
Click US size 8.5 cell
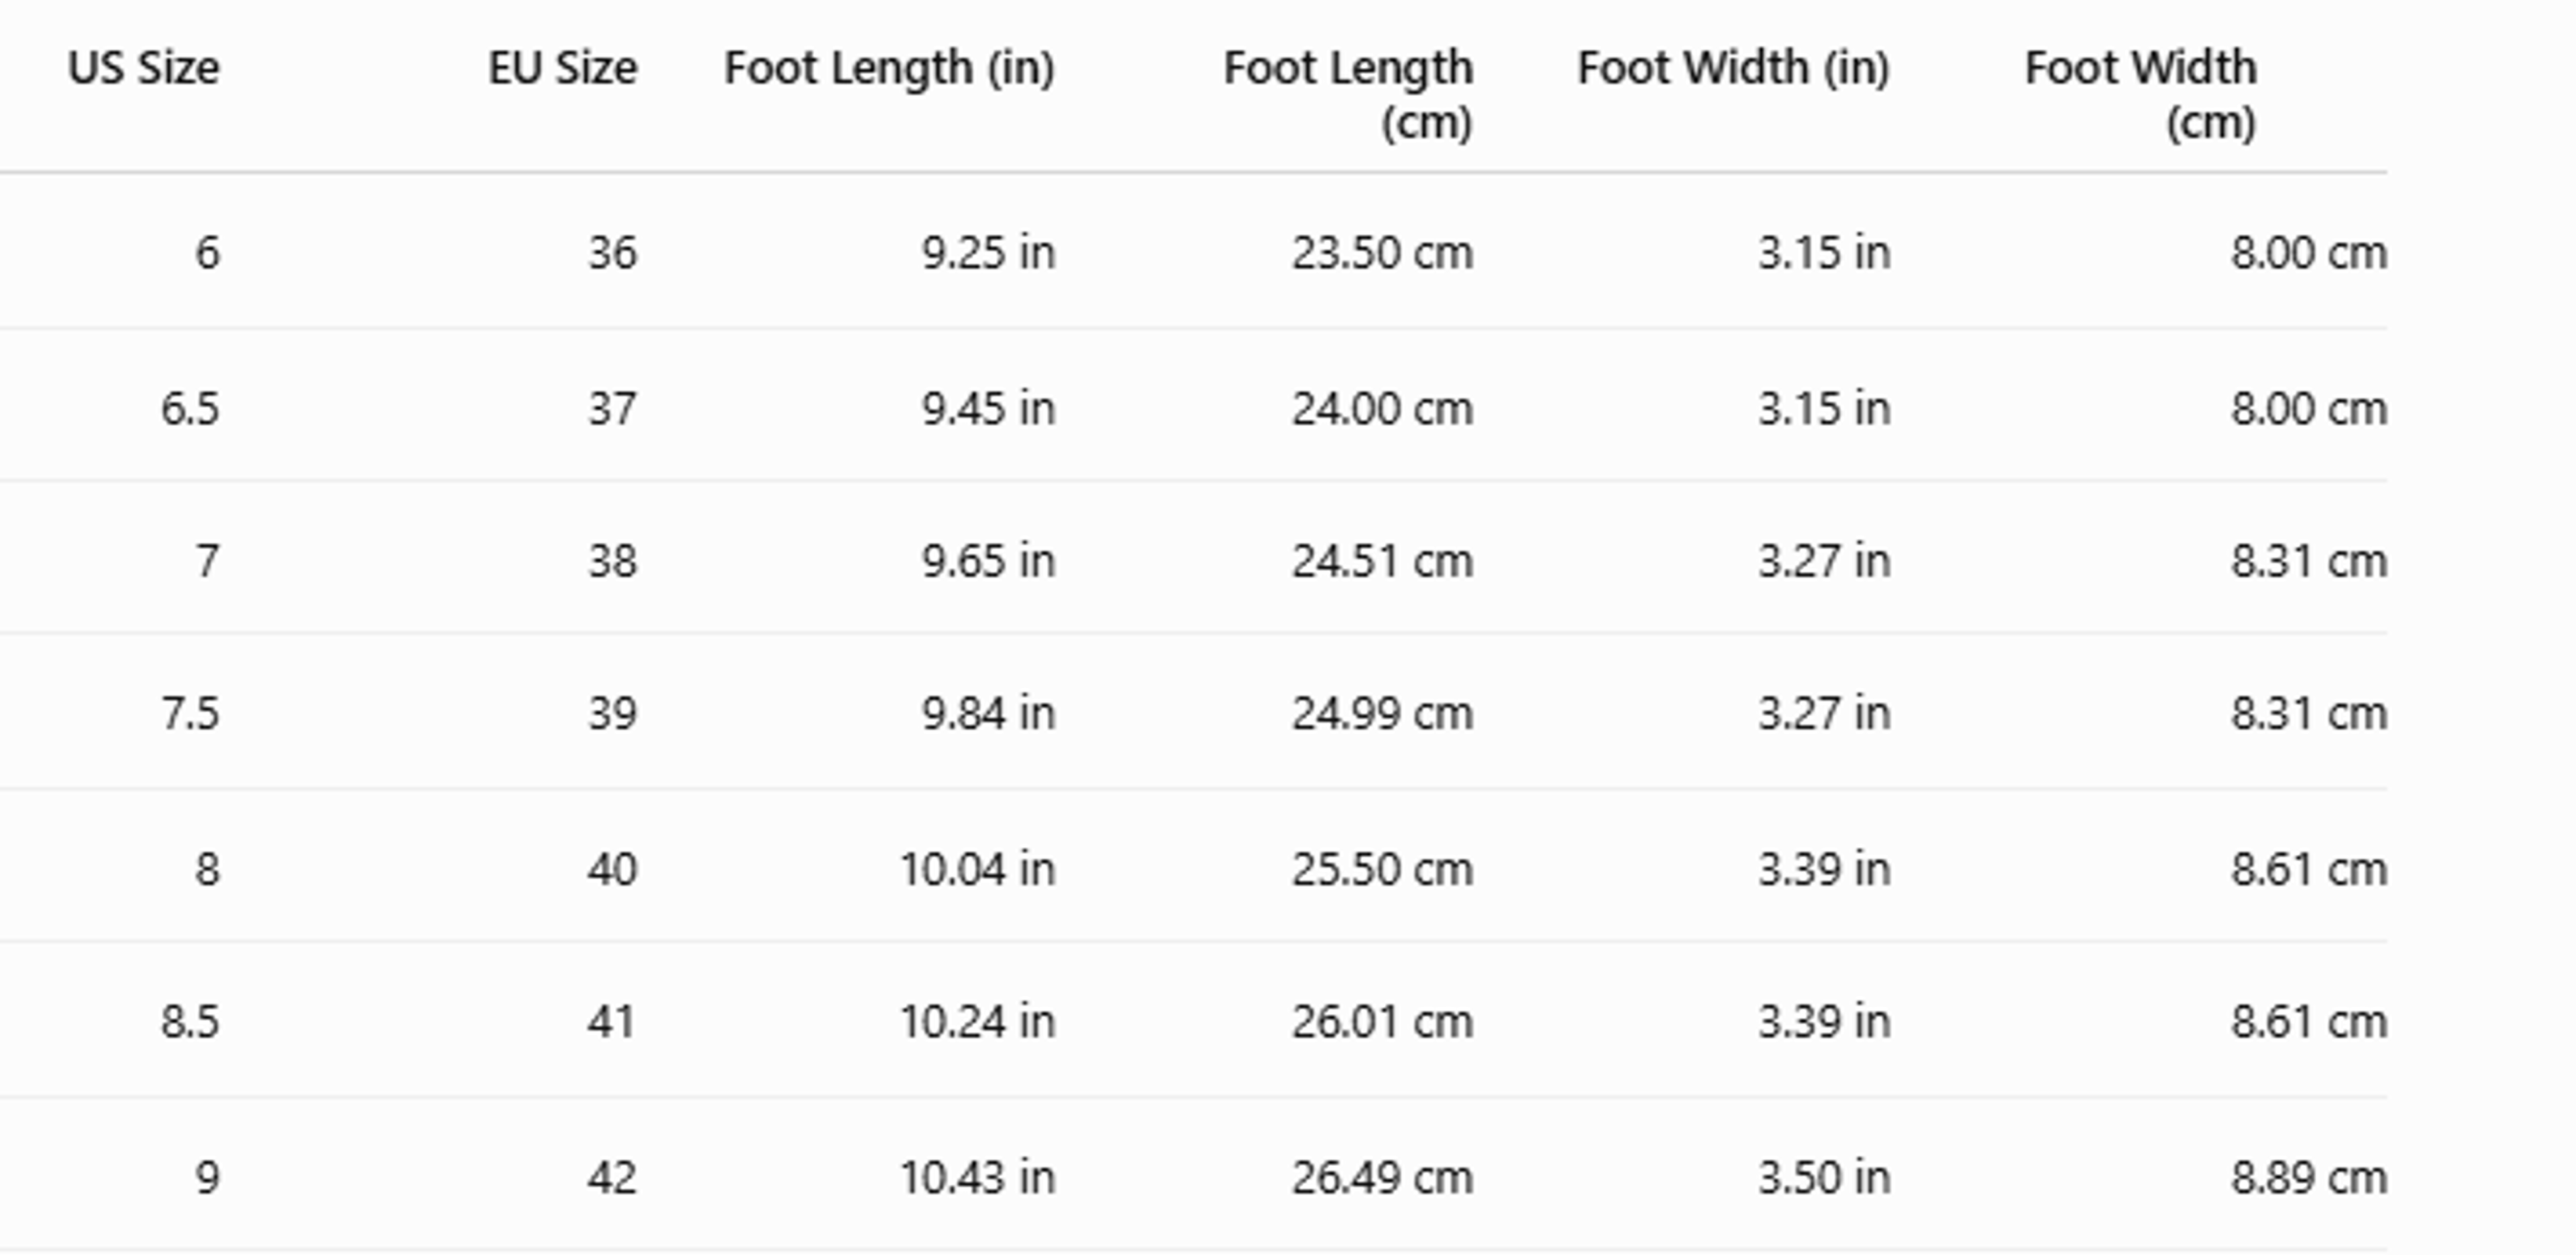click(190, 1021)
